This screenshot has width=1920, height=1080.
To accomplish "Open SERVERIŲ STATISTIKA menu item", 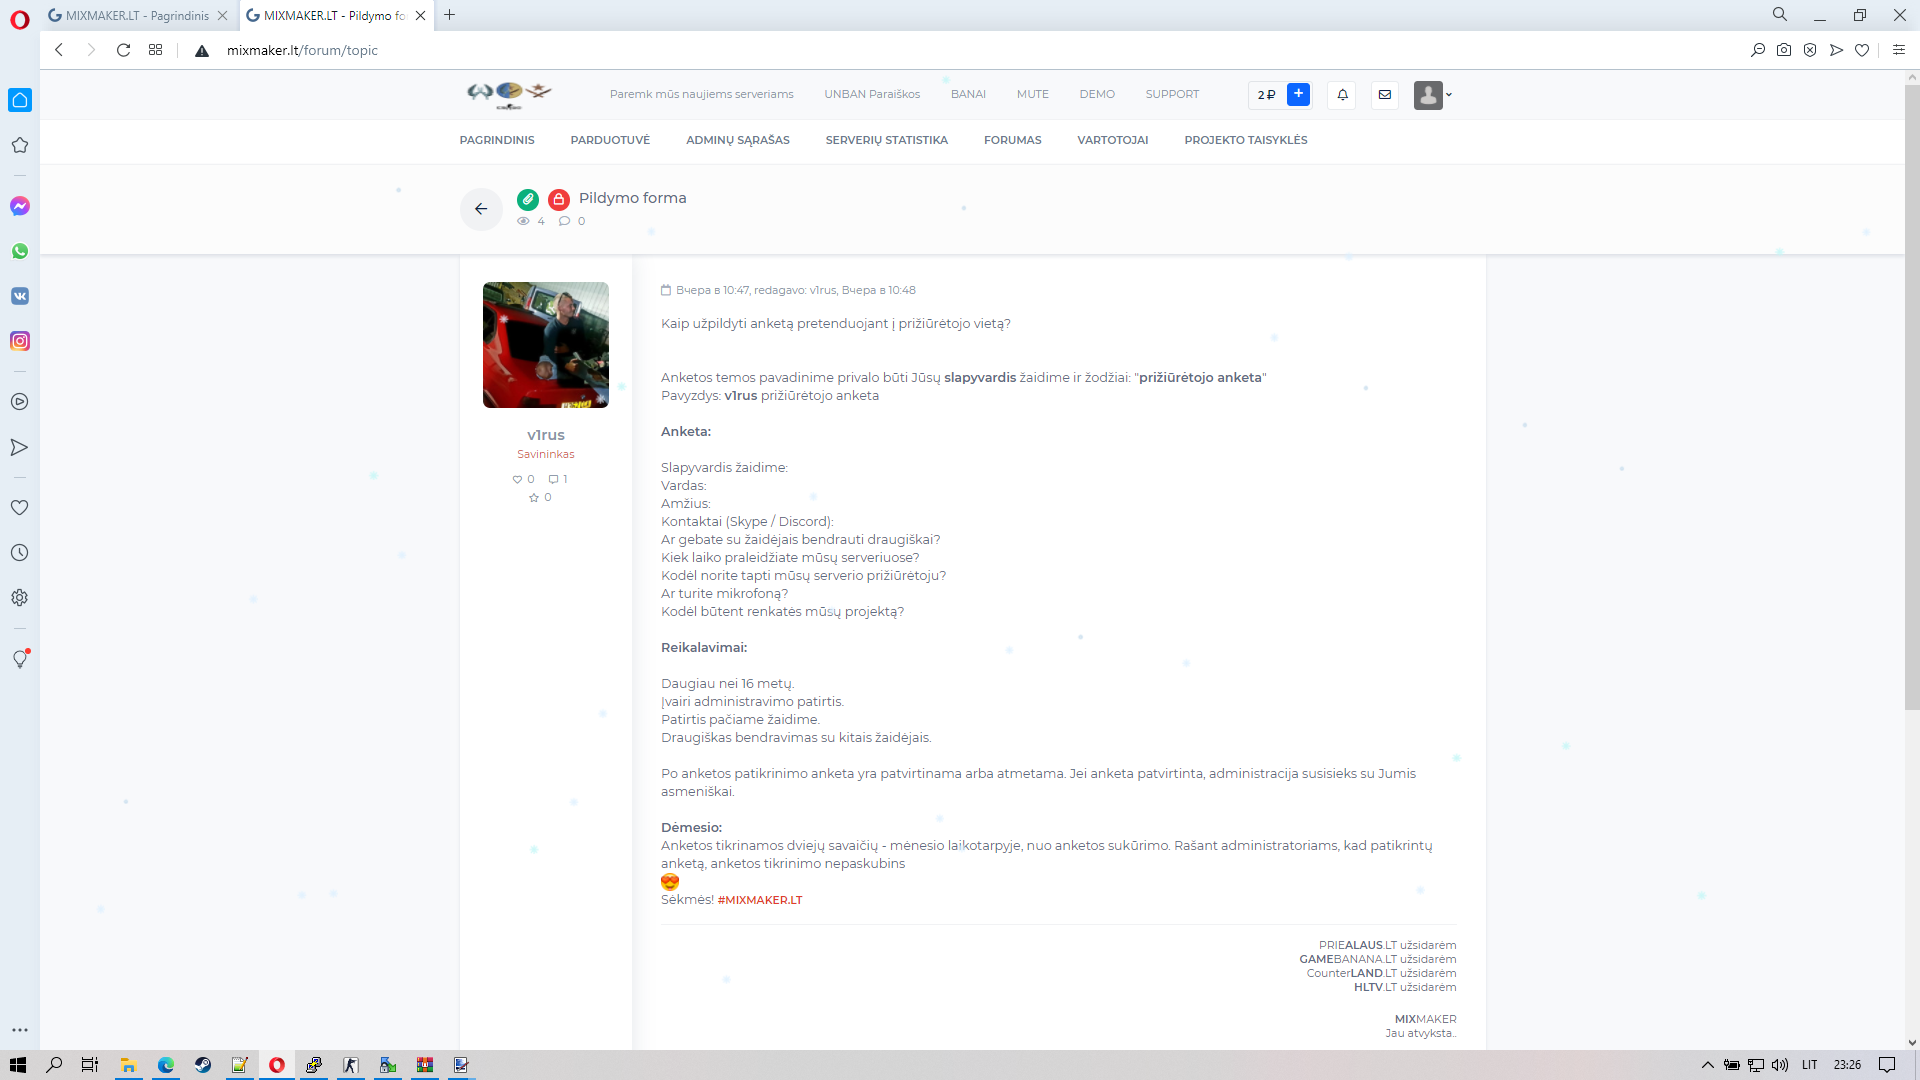I will coord(887,140).
